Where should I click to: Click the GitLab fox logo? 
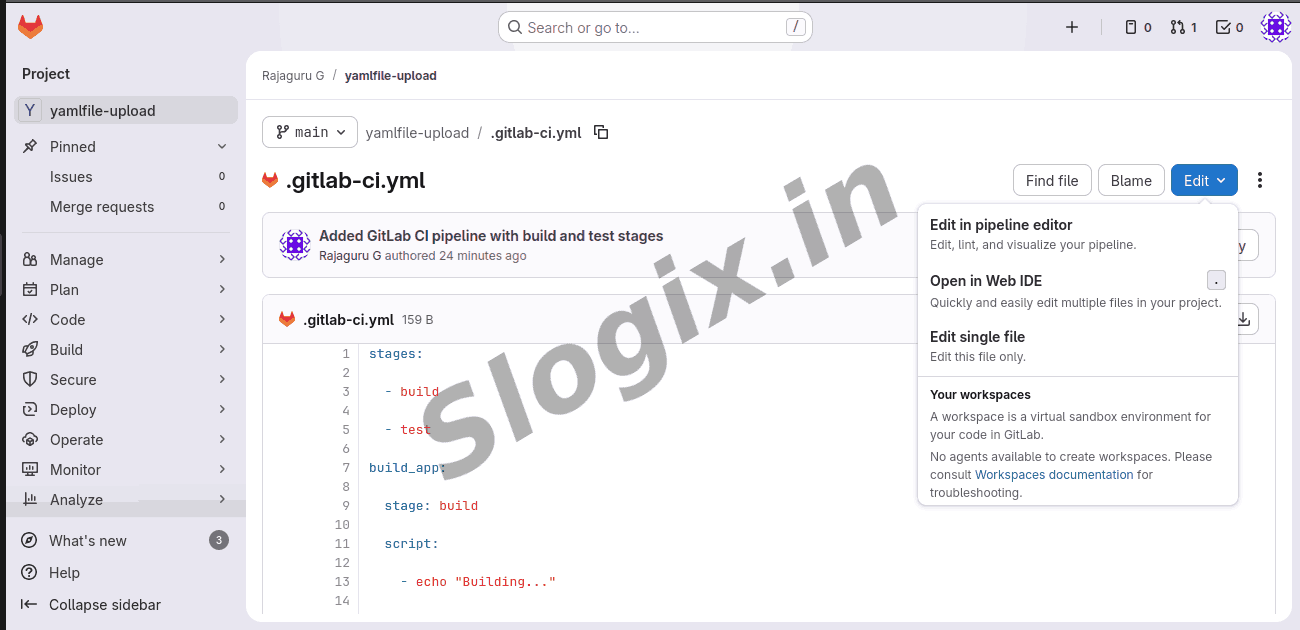click(31, 27)
